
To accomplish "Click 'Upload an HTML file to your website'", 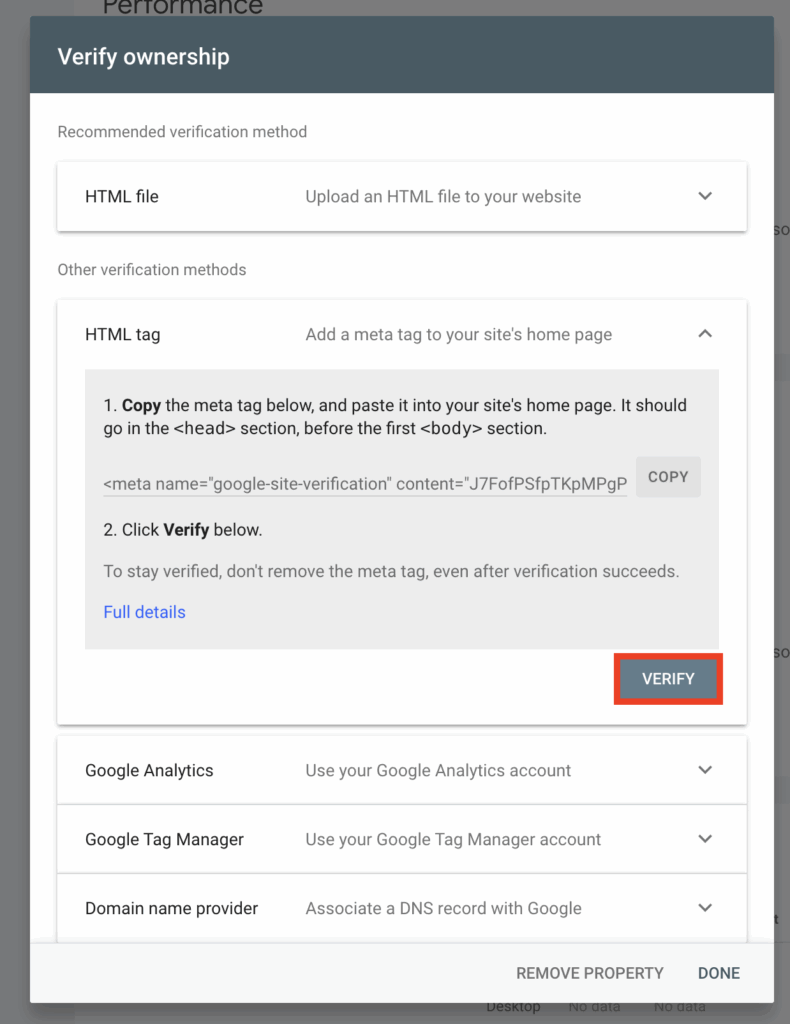I will tap(443, 197).
